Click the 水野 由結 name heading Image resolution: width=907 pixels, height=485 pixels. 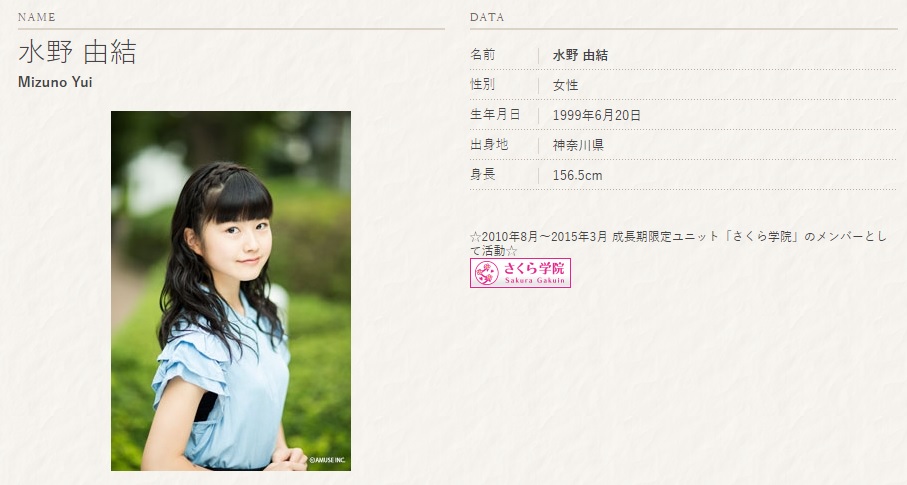(x=78, y=52)
